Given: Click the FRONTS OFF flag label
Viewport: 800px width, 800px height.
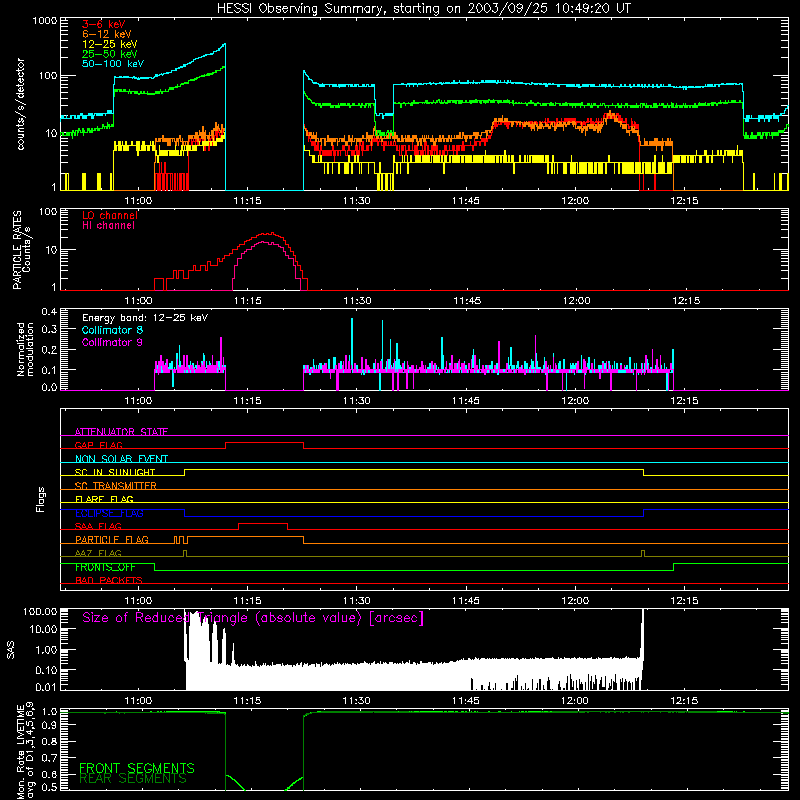Looking at the screenshot, I should (x=105, y=567).
